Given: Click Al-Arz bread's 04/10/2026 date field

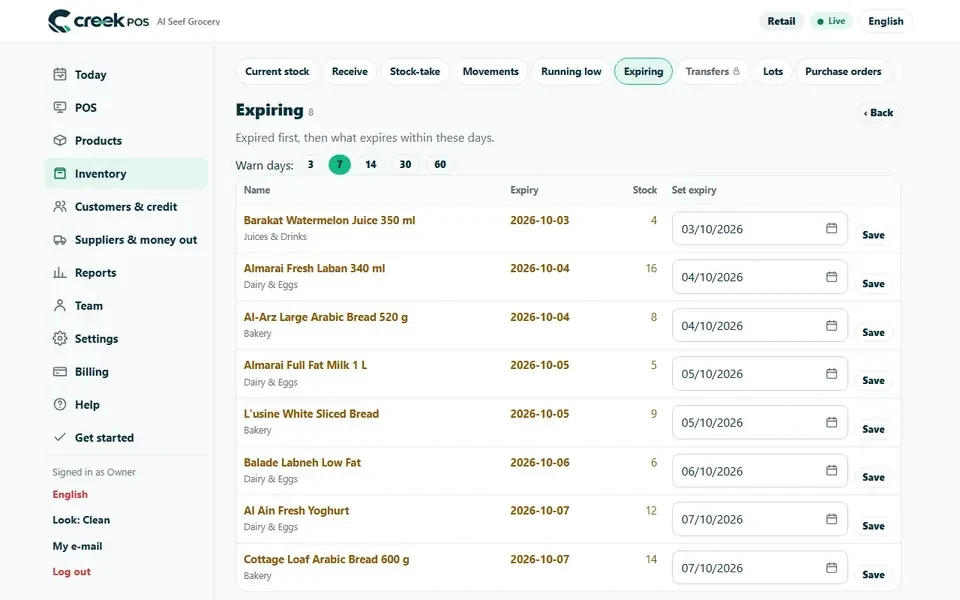Looking at the screenshot, I should pos(759,325).
